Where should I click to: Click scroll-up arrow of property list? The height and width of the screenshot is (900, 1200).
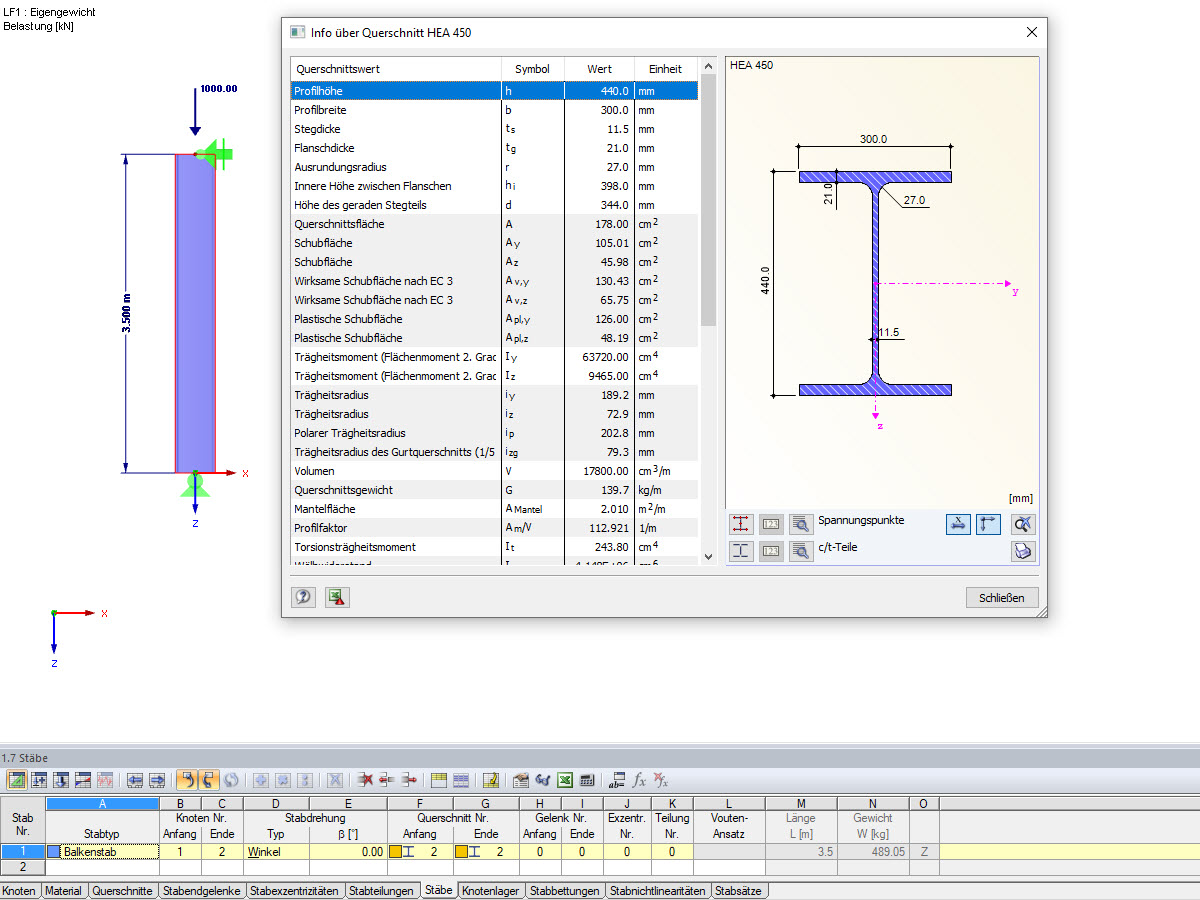709,68
